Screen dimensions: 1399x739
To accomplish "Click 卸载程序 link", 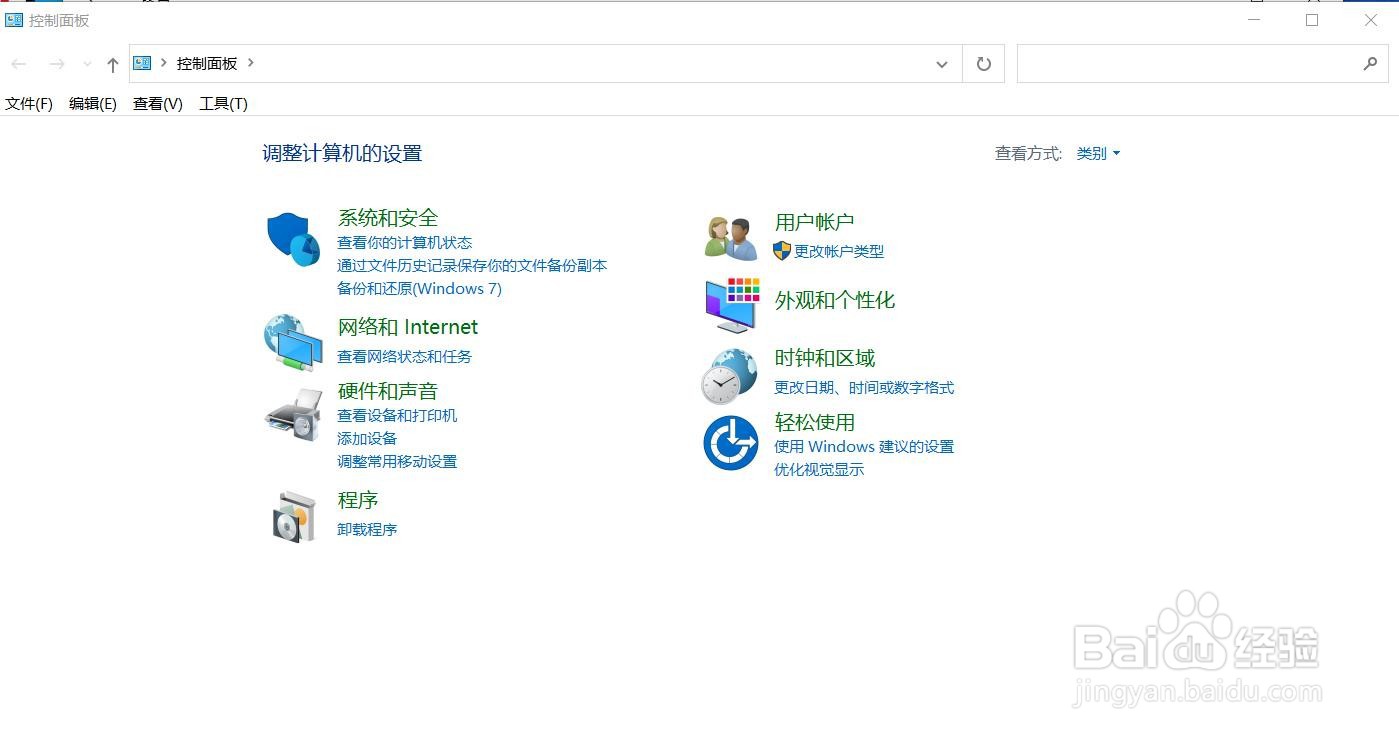I will 367,530.
